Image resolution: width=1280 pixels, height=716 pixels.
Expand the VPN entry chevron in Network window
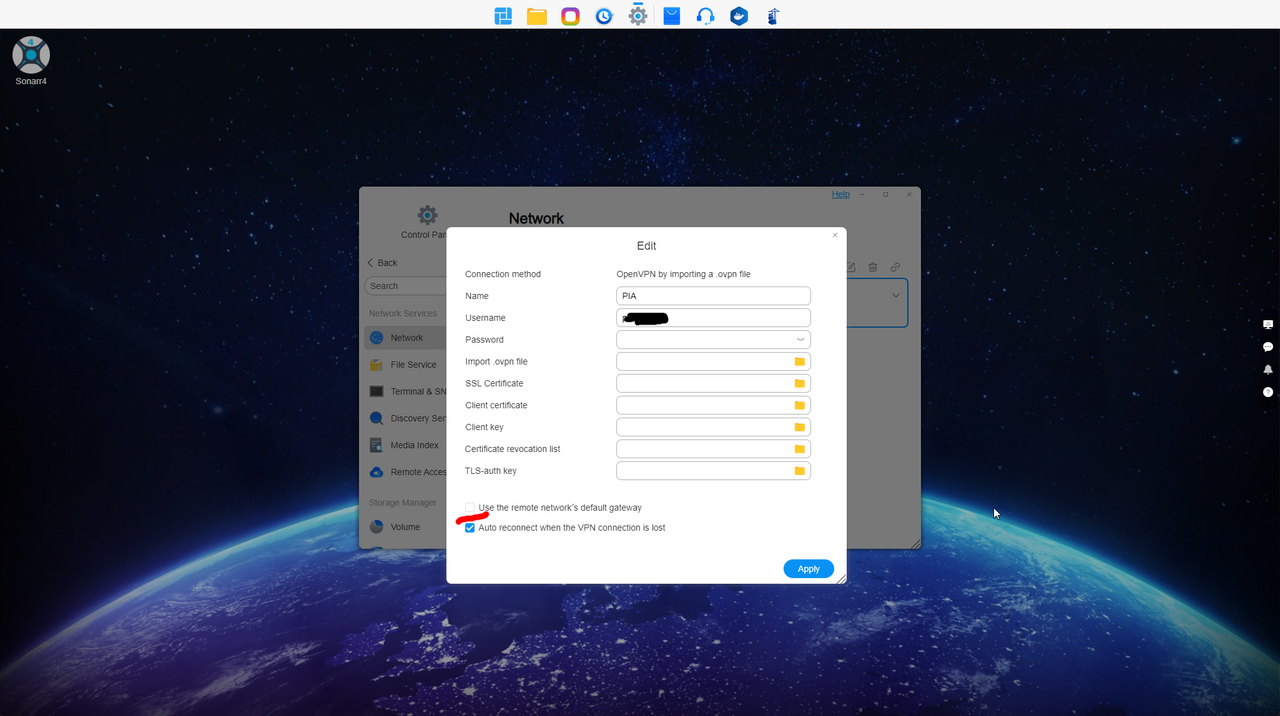[x=896, y=296]
